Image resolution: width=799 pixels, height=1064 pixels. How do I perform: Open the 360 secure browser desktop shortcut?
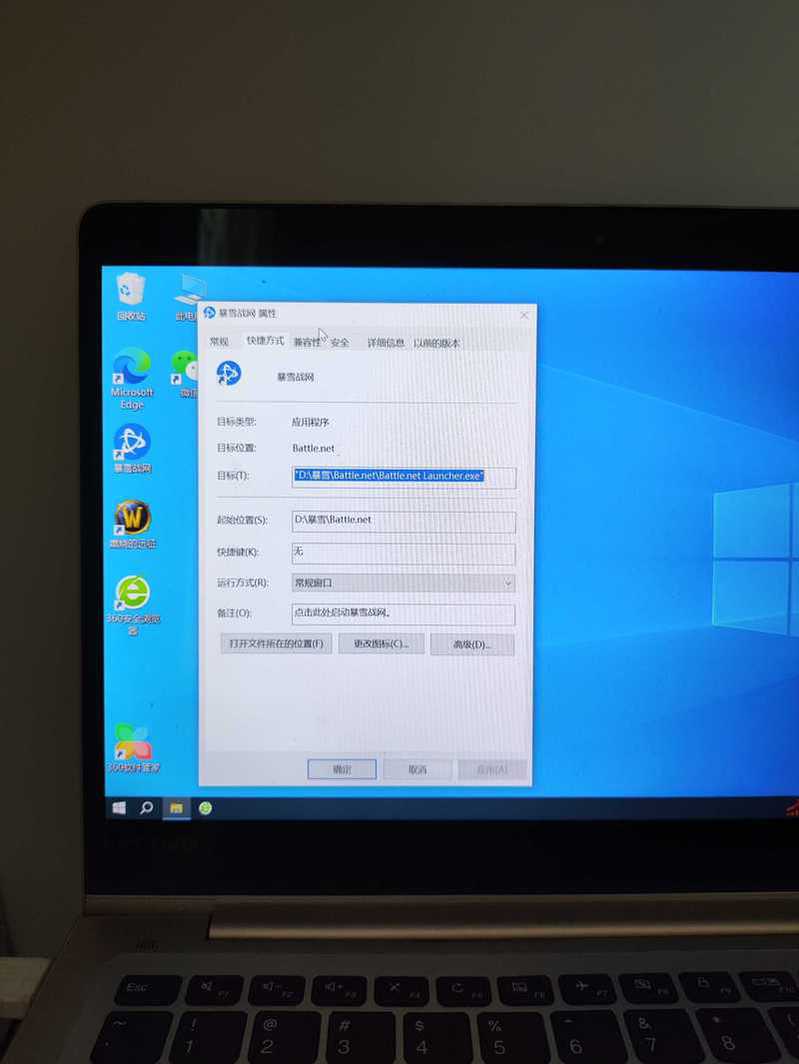pyautogui.click(x=133, y=605)
